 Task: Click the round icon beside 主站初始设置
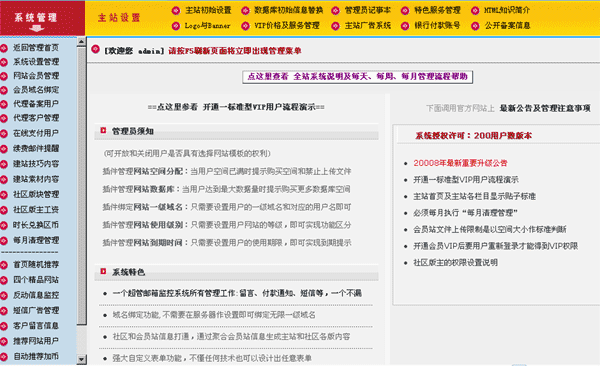176,11
